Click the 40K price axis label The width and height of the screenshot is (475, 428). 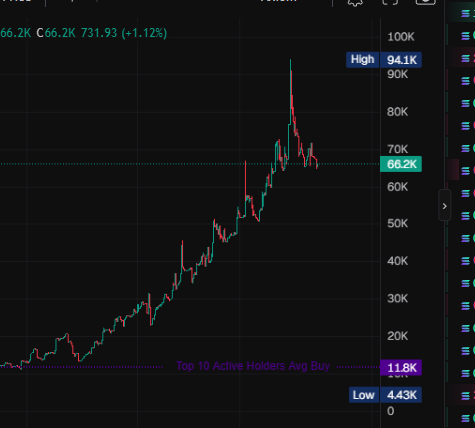(x=397, y=261)
